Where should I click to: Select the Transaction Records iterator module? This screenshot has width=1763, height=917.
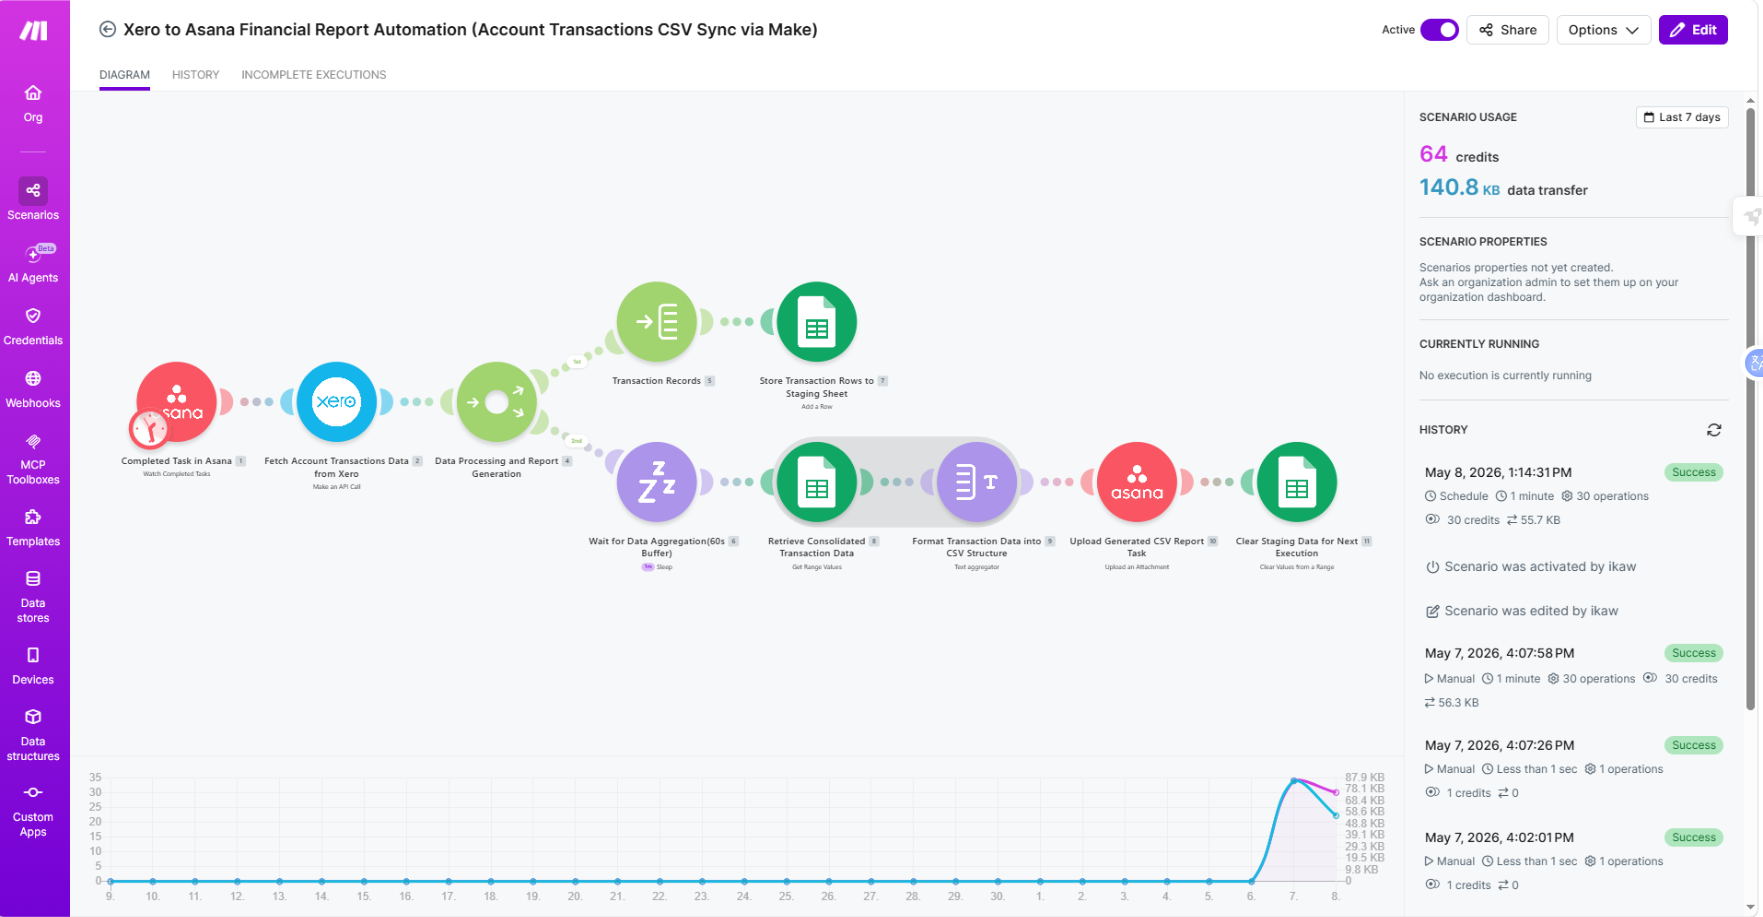coord(657,322)
